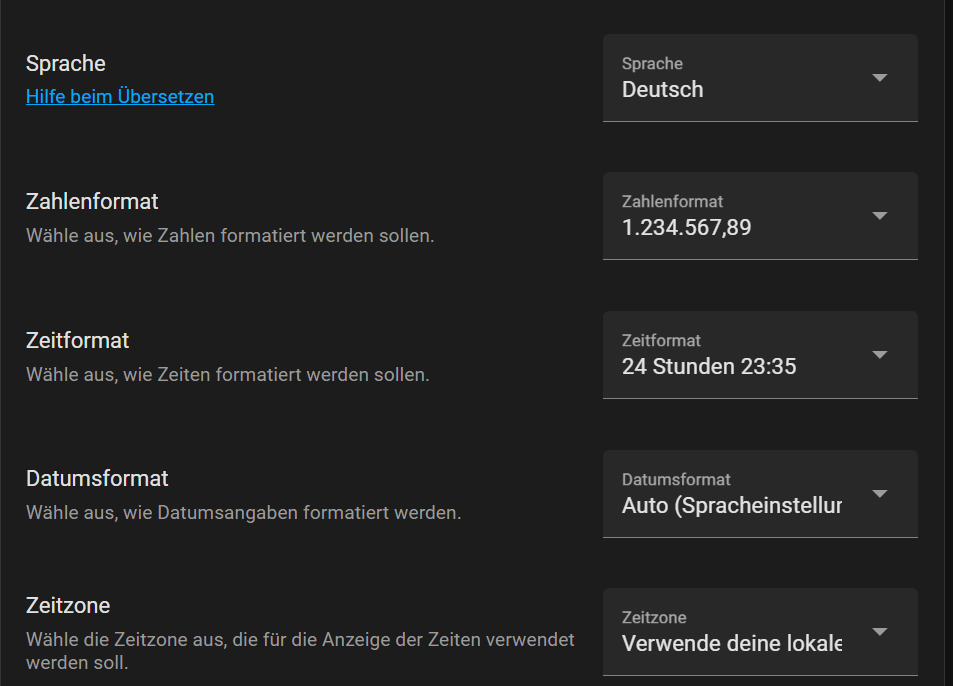Open the Sprache dropdown showing Deutsch
The height and width of the screenshot is (686, 953).
(x=740, y=78)
